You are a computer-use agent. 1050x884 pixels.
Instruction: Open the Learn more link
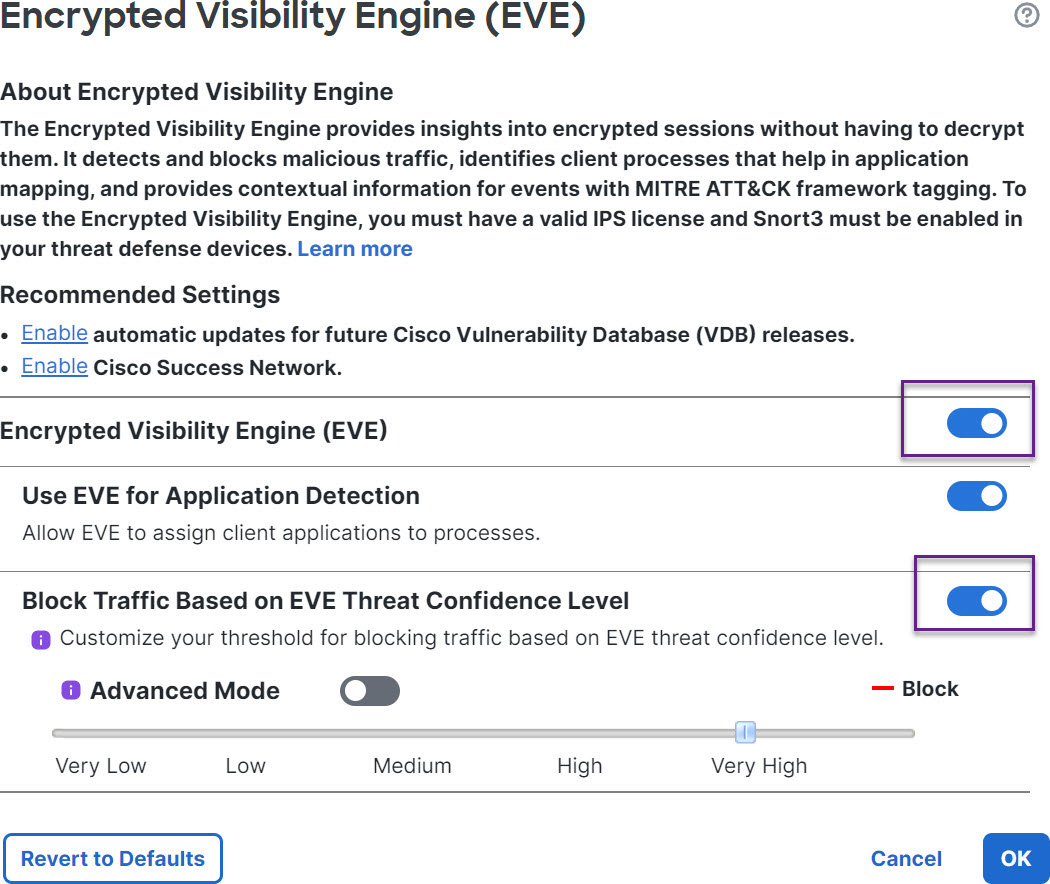pos(355,249)
